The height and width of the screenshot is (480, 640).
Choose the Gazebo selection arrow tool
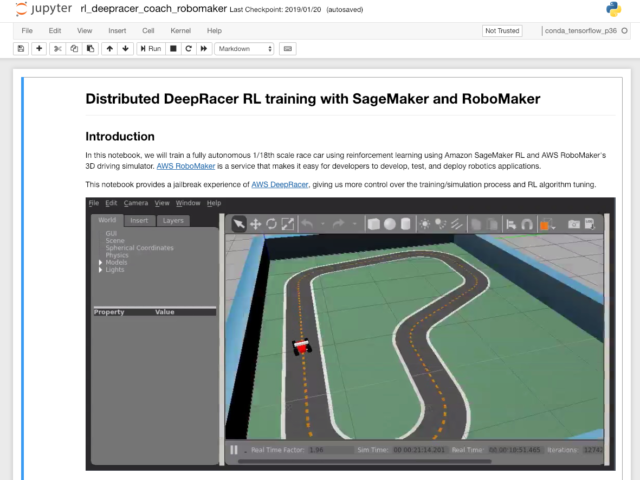point(239,224)
